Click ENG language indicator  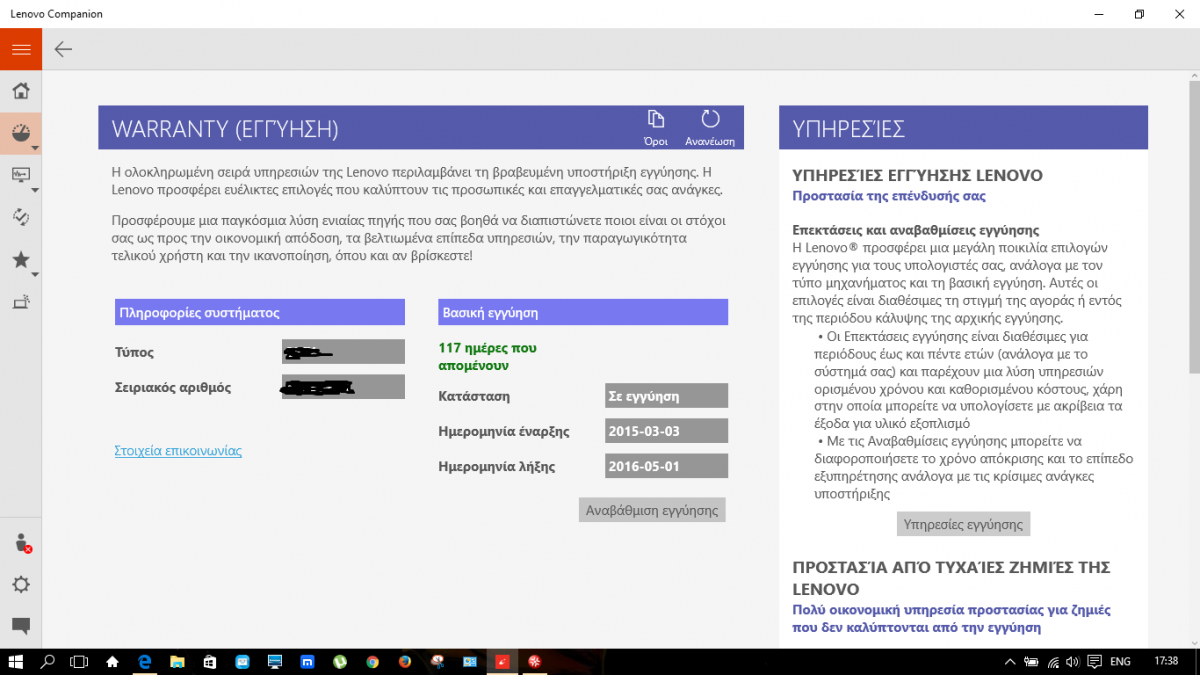tap(1120, 661)
